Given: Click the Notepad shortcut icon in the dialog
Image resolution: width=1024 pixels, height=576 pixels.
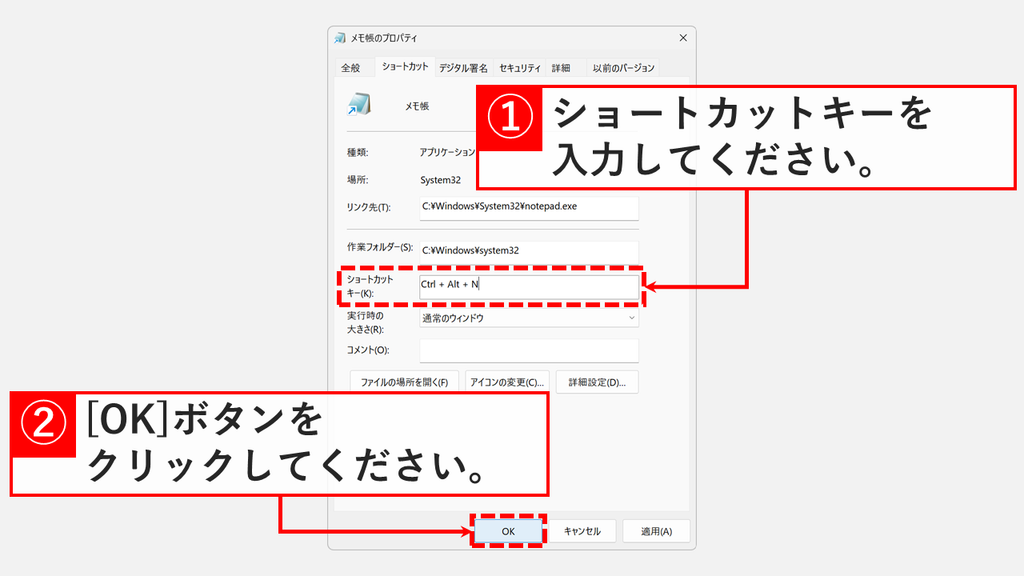Looking at the screenshot, I should (x=359, y=104).
